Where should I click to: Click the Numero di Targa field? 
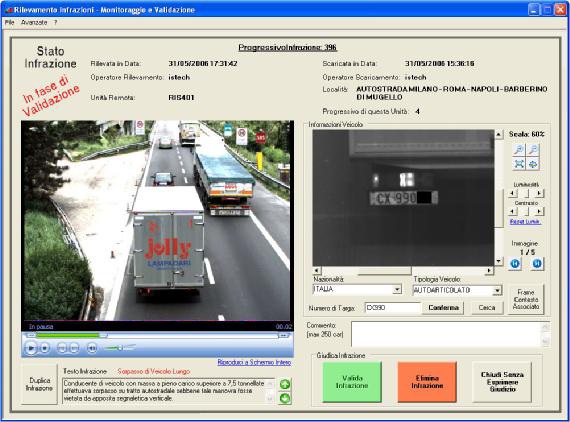pos(393,308)
